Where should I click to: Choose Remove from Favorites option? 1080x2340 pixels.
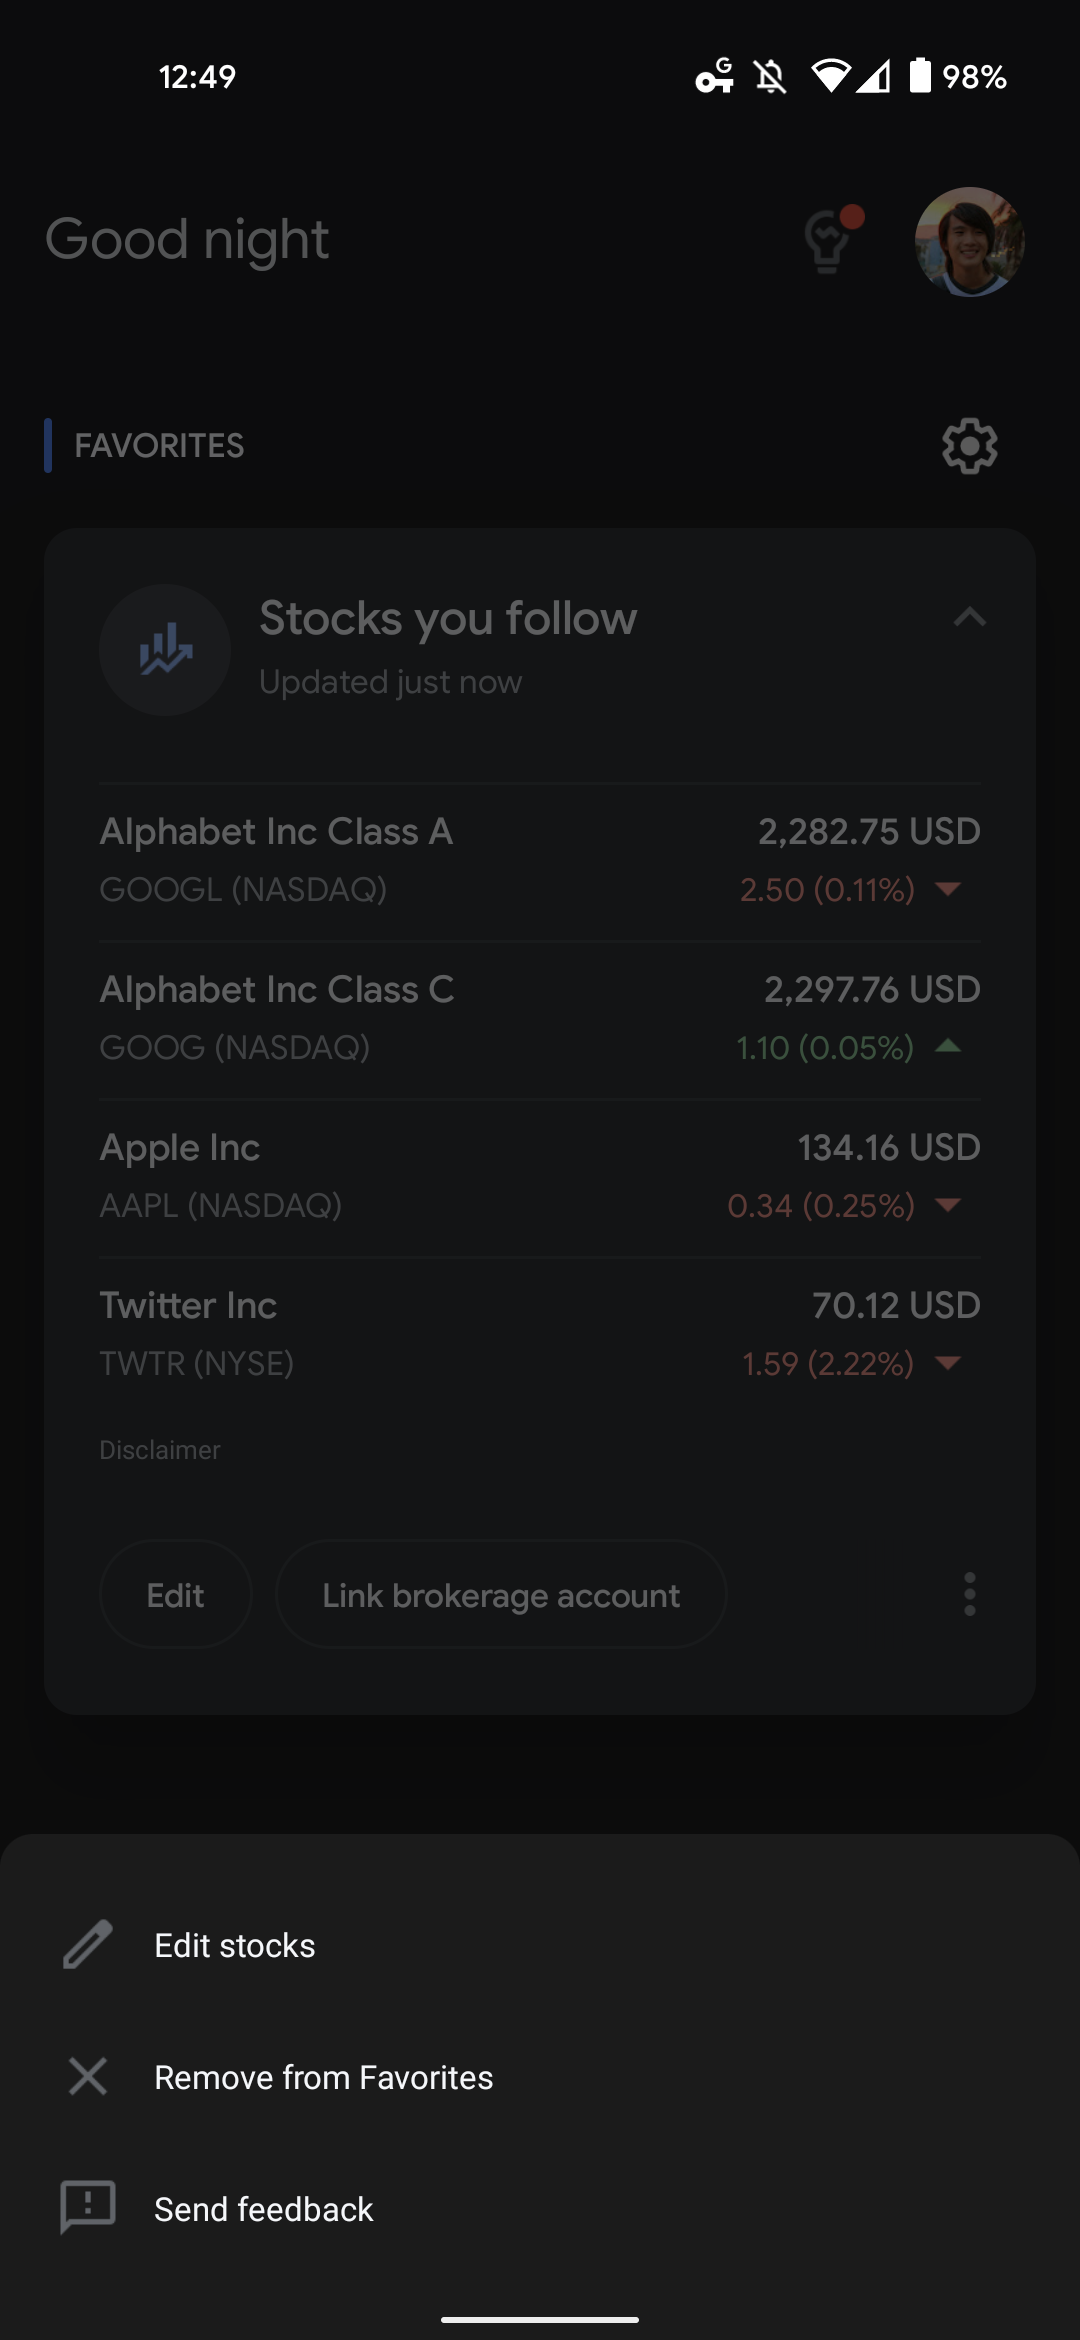point(323,2077)
